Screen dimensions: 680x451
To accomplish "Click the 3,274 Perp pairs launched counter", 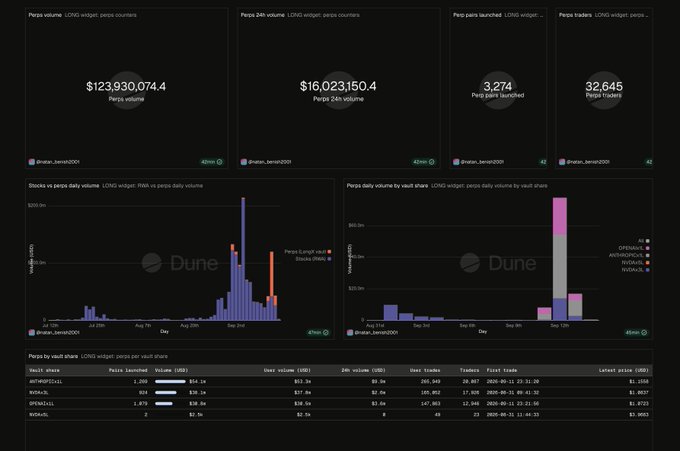I will pos(498,86).
